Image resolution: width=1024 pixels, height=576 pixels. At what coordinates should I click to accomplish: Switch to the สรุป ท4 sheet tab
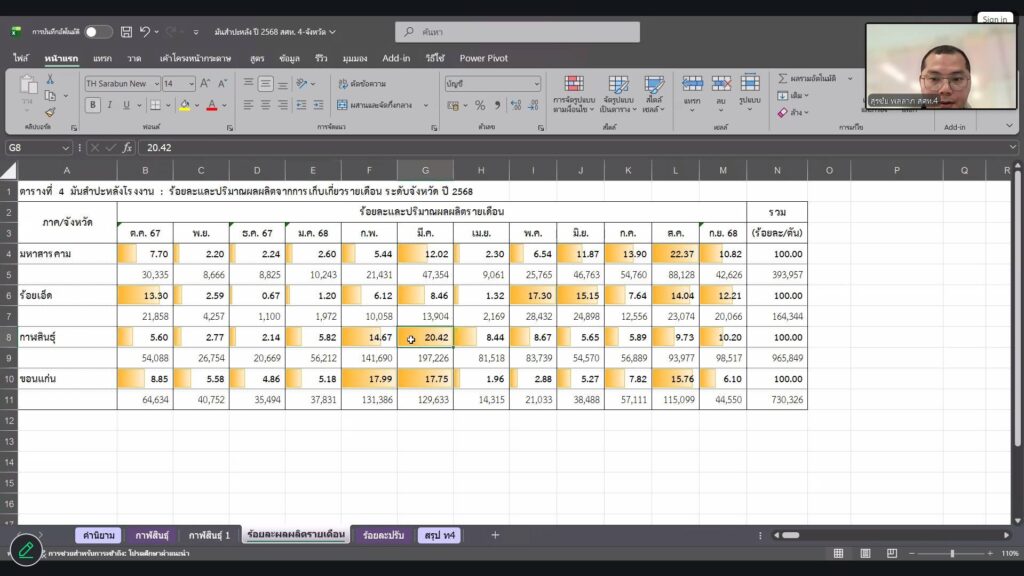tap(439, 535)
